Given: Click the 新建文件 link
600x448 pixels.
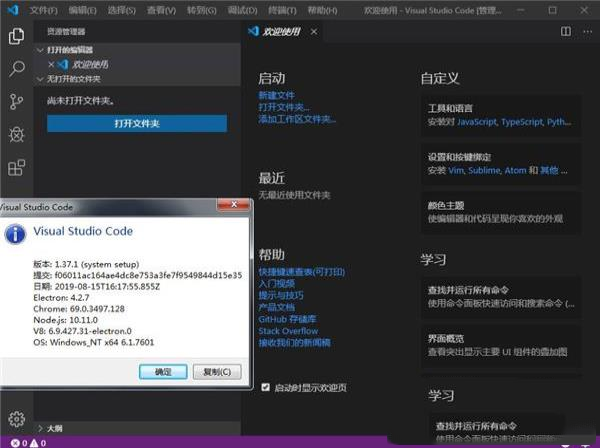Looking at the screenshot, I should 277,95.
